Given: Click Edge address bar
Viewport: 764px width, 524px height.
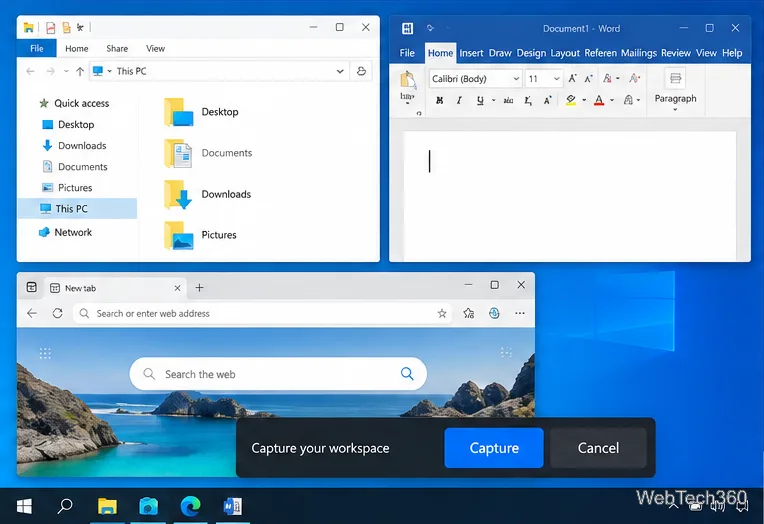Looking at the screenshot, I should pos(263,313).
